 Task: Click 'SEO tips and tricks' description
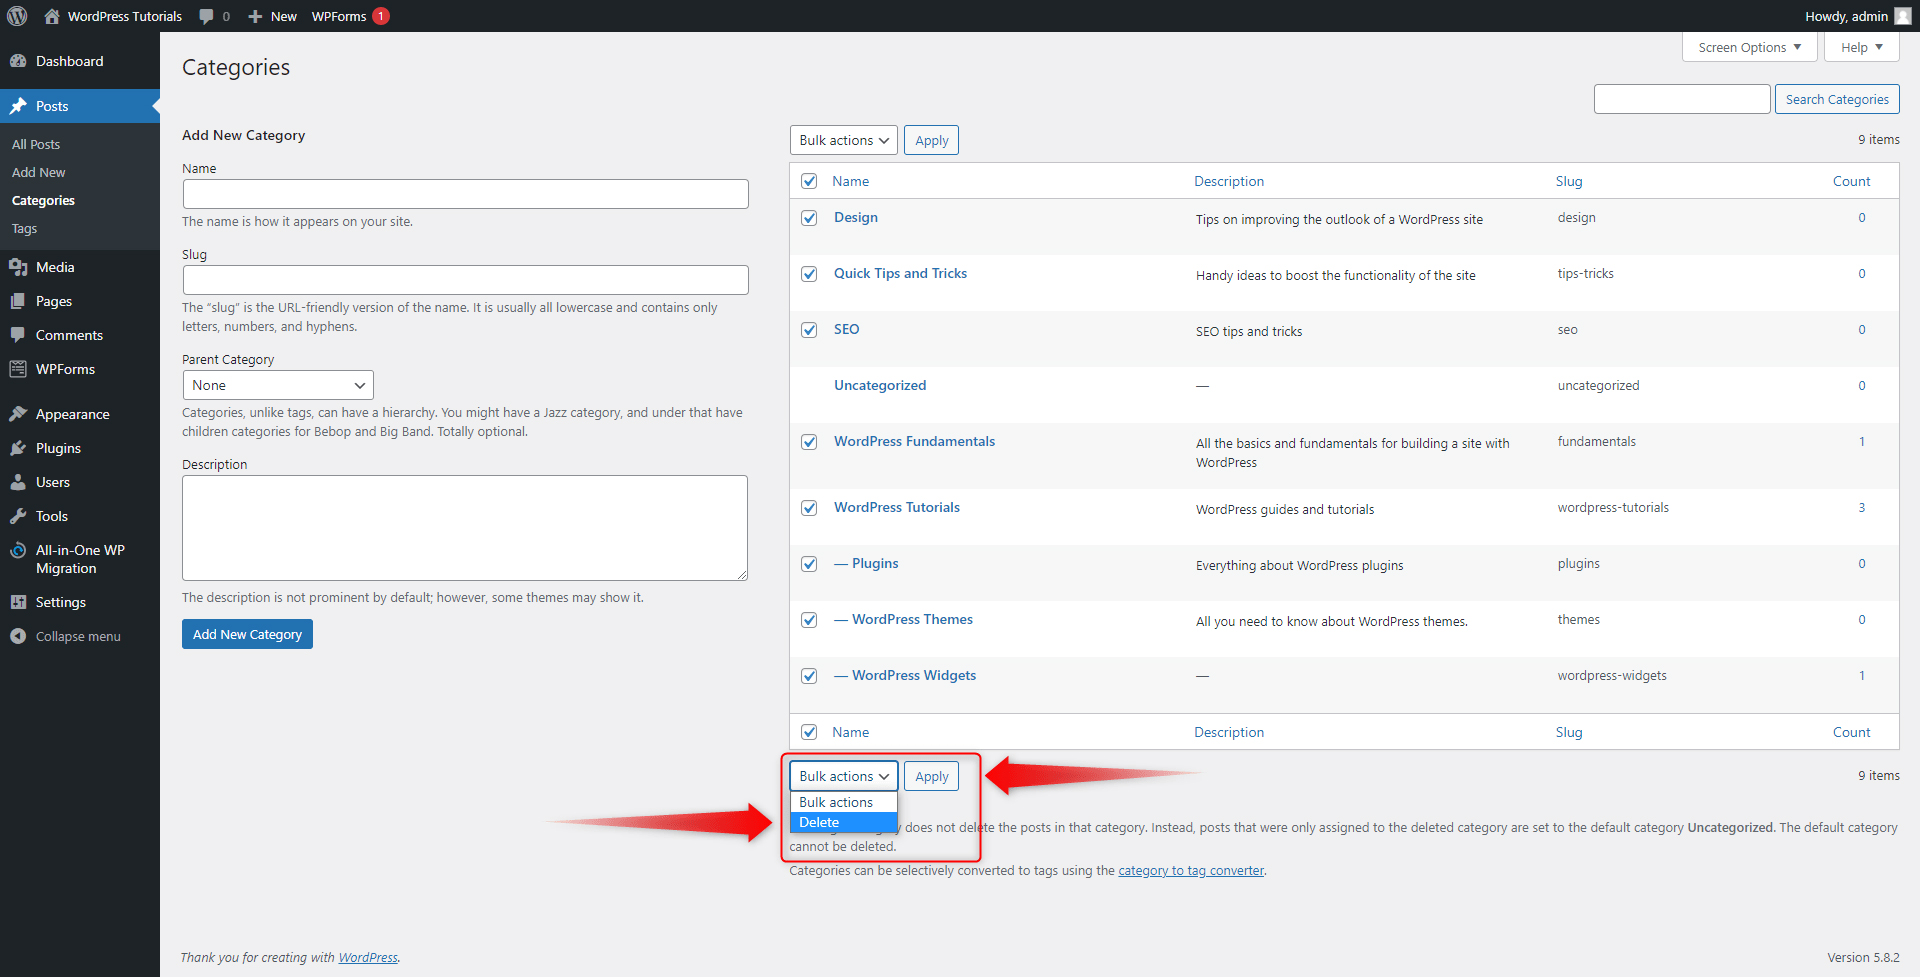click(x=1249, y=332)
